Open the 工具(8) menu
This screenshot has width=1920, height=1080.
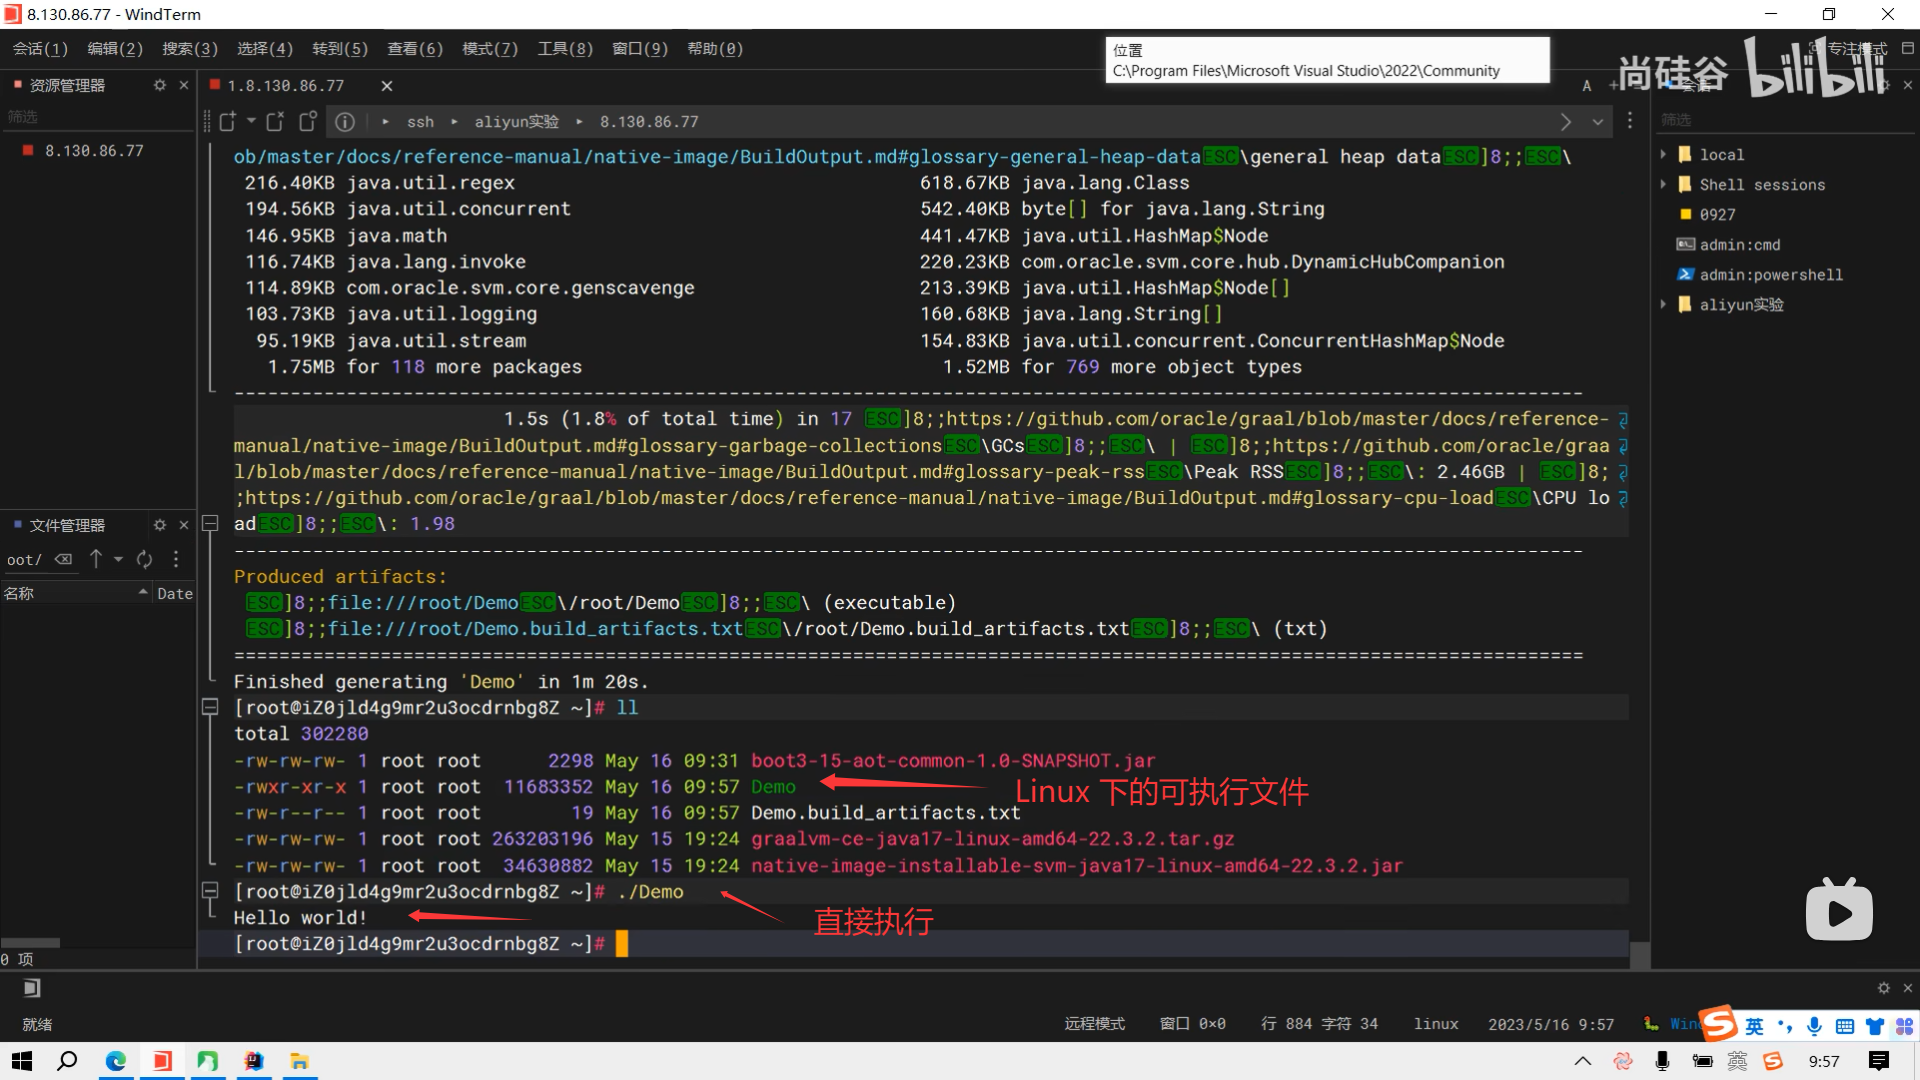click(x=565, y=48)
